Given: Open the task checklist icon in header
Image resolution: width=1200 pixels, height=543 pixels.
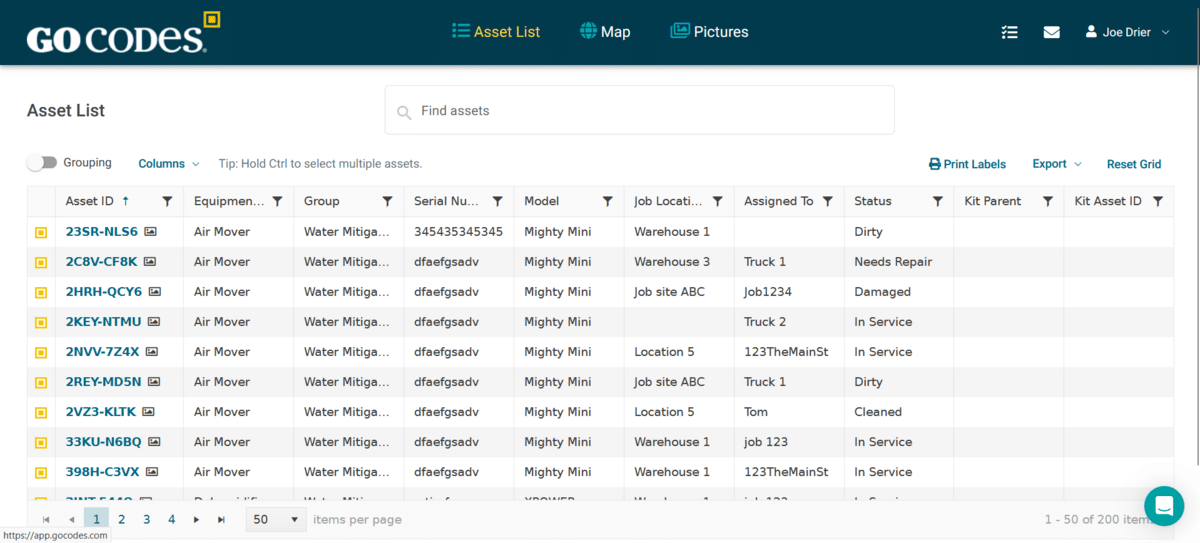Looking at the screenshot, I should pyautogui.click(x=1009, y=32).
